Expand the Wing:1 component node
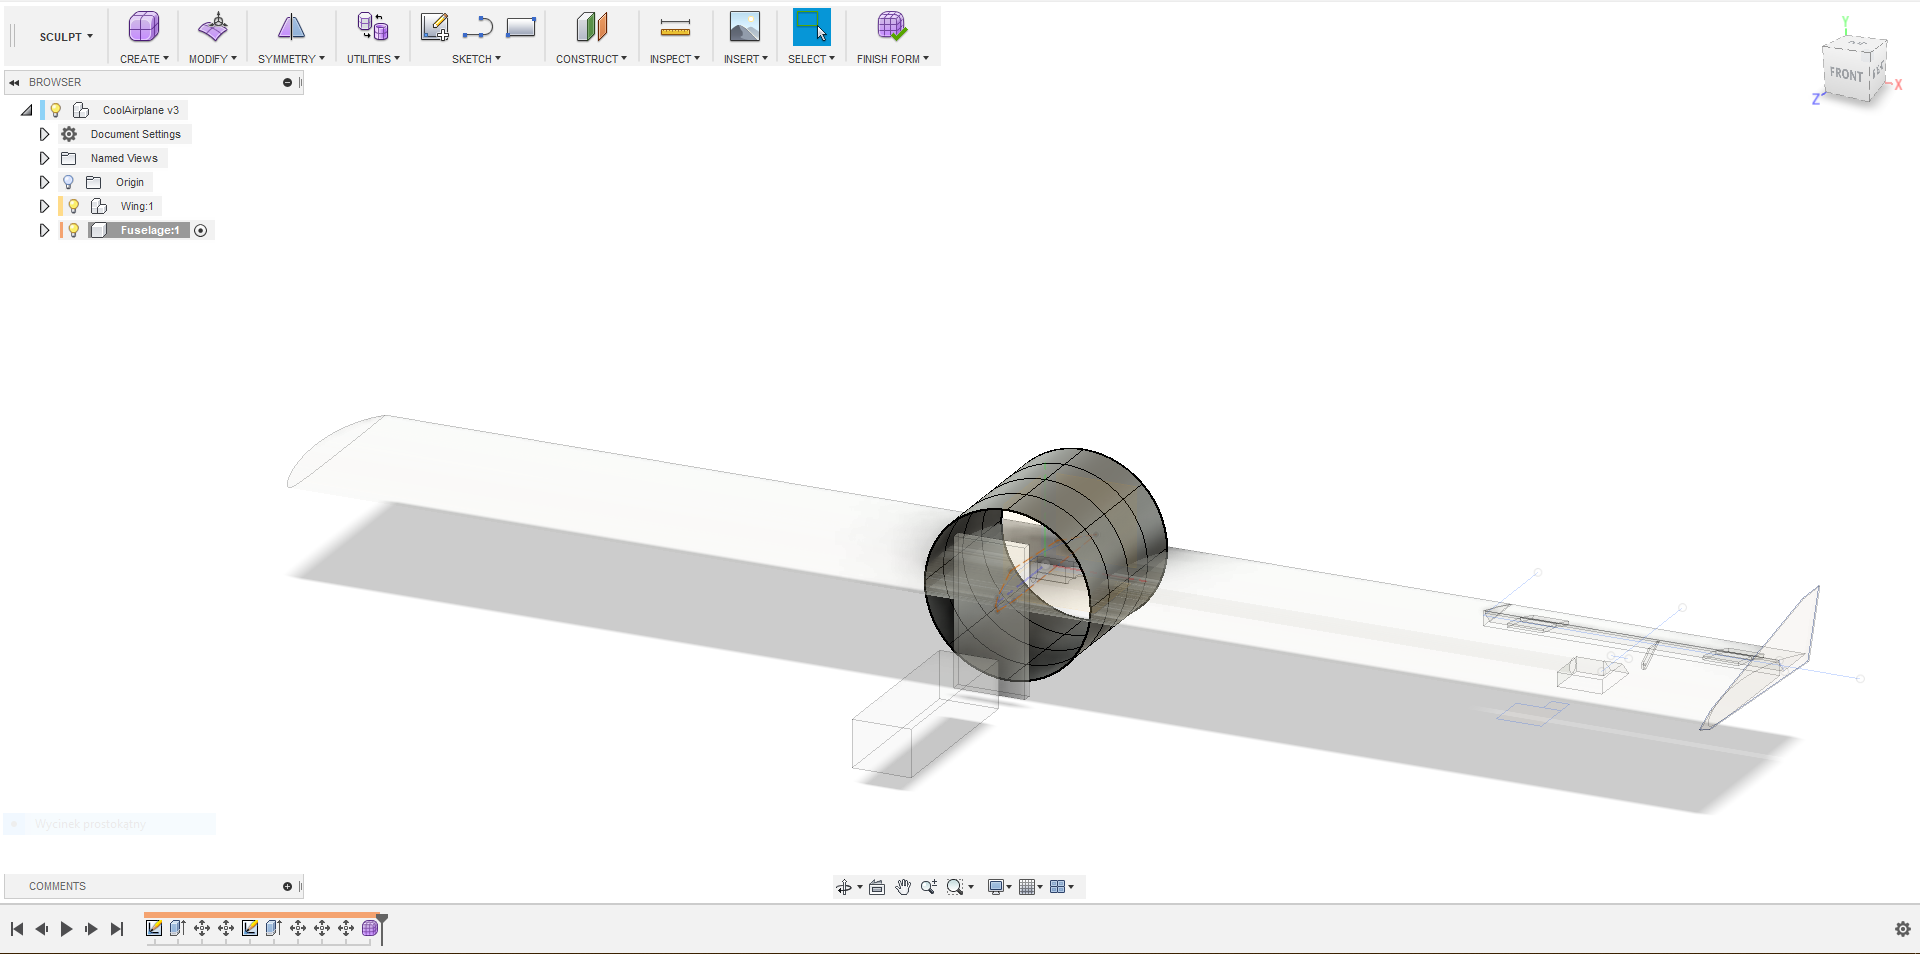 tap(44, 206)
